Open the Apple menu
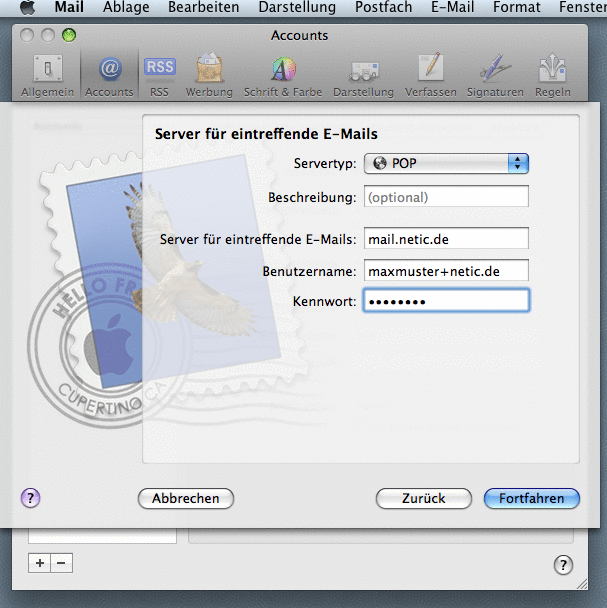 (27, 7)
